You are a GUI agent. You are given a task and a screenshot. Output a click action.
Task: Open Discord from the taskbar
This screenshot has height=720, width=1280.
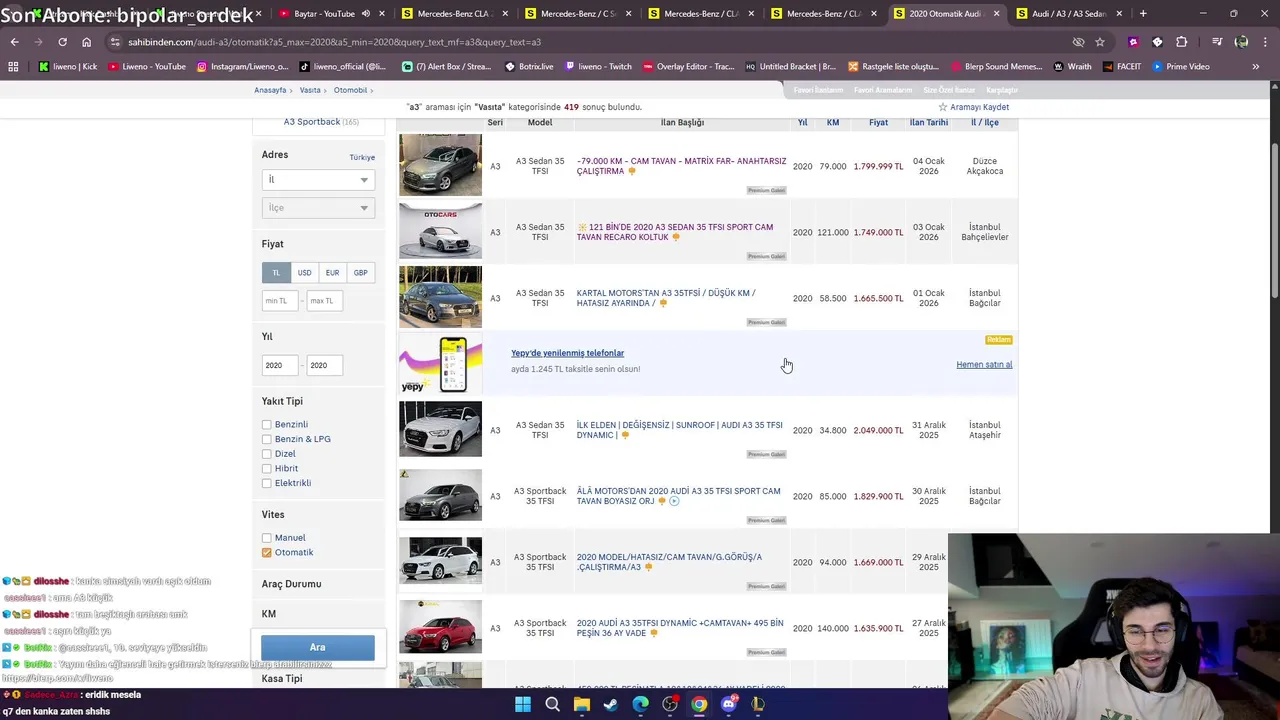[729, 704]
